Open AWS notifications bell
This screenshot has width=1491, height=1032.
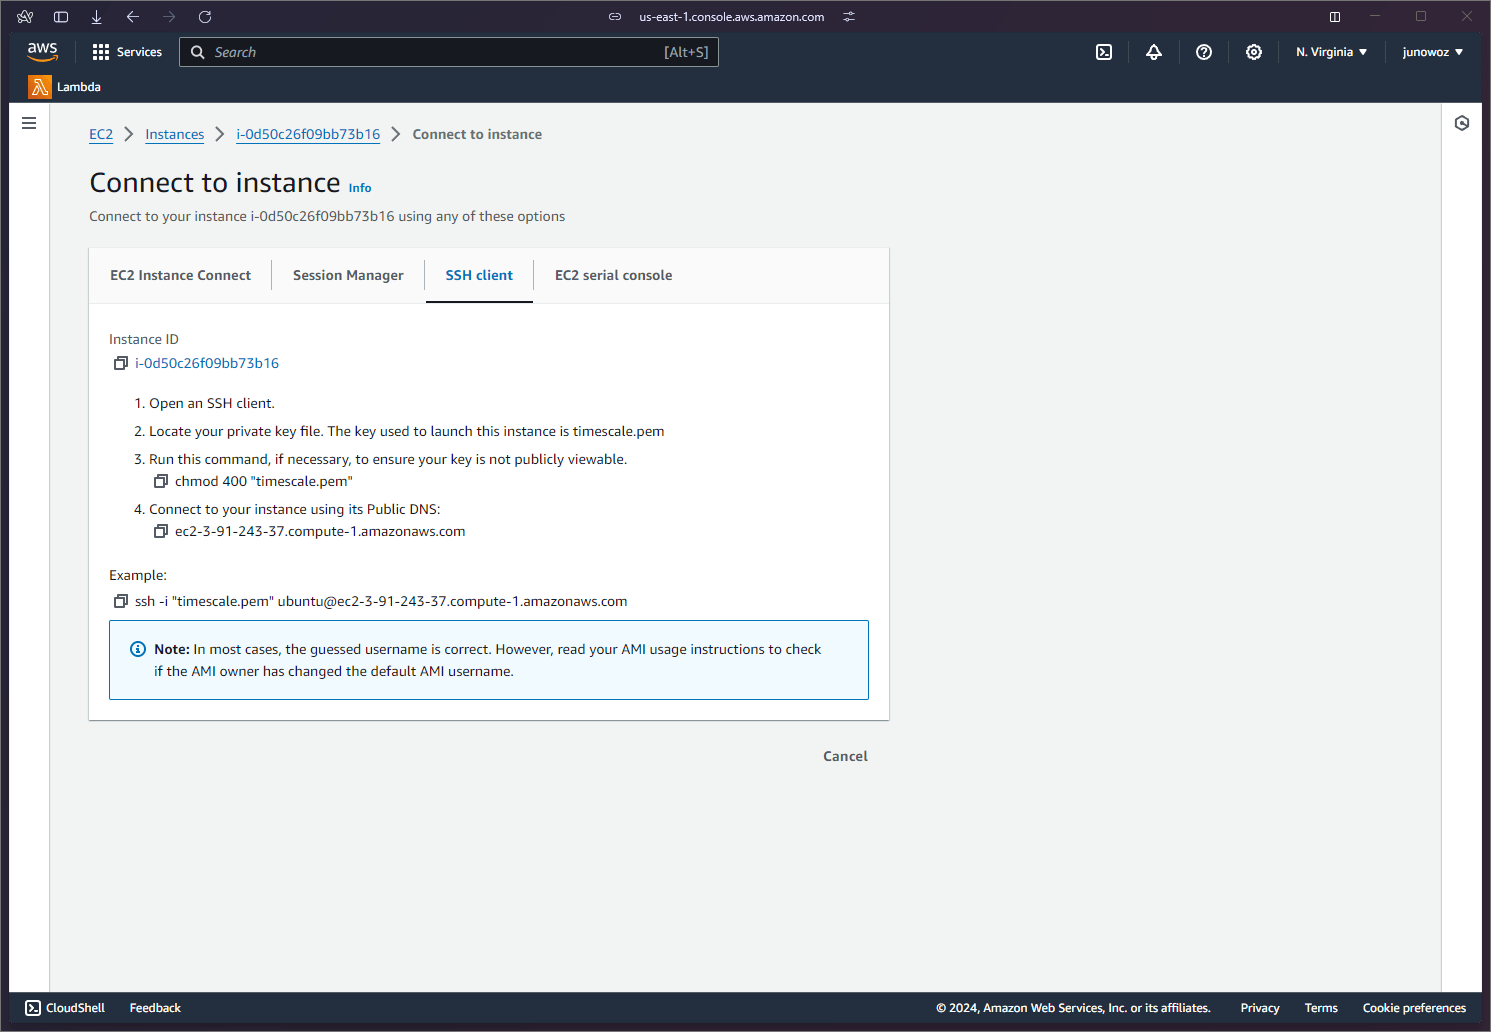pyautogui.click(x=1153, y=51)
